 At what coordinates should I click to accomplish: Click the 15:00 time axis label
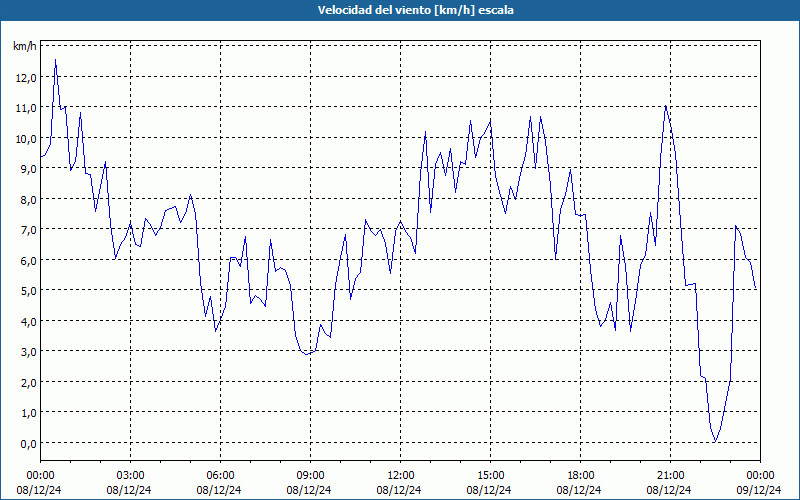coord(490,476)
